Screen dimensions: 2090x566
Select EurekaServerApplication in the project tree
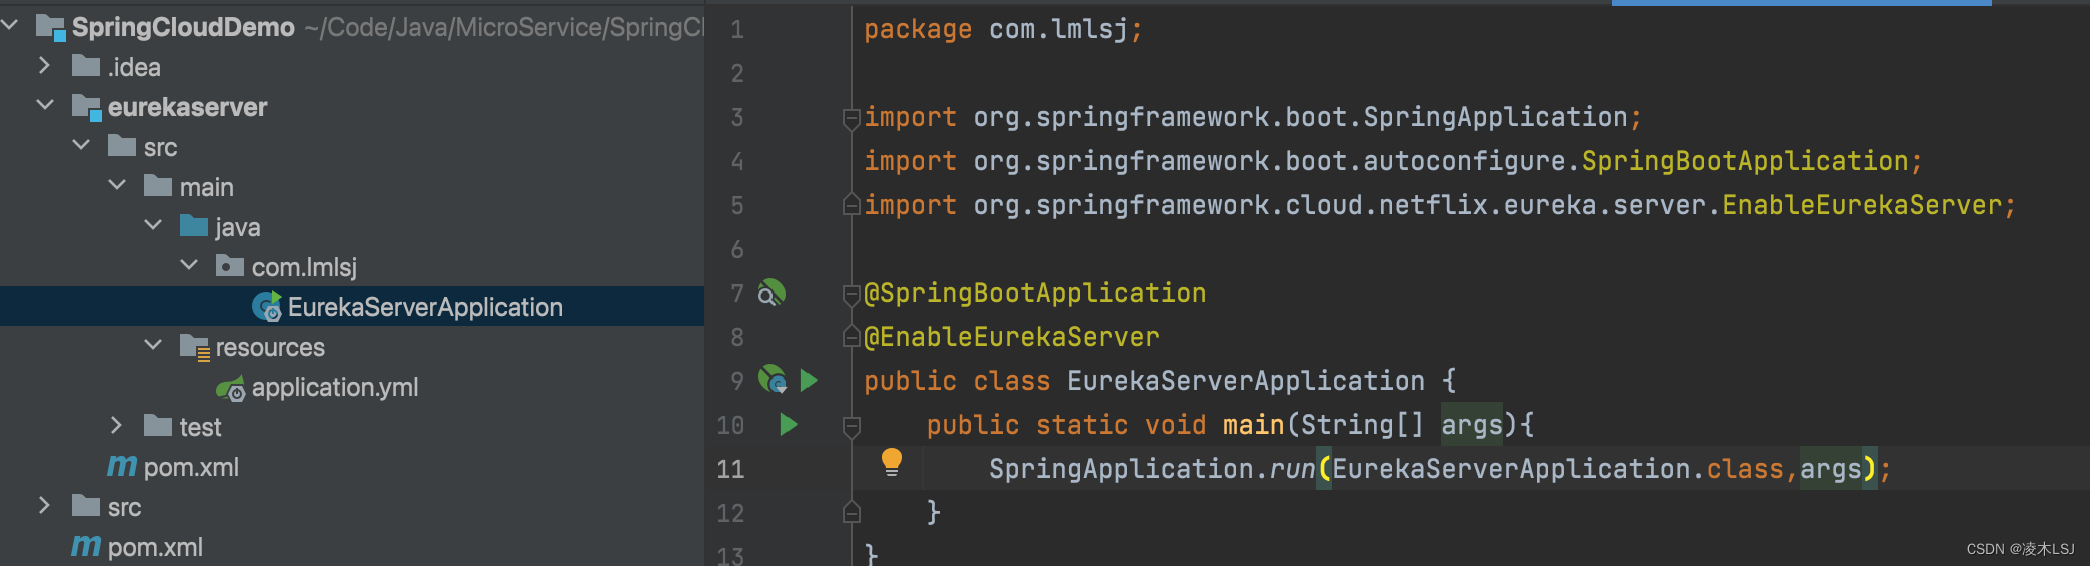[425, 307]
